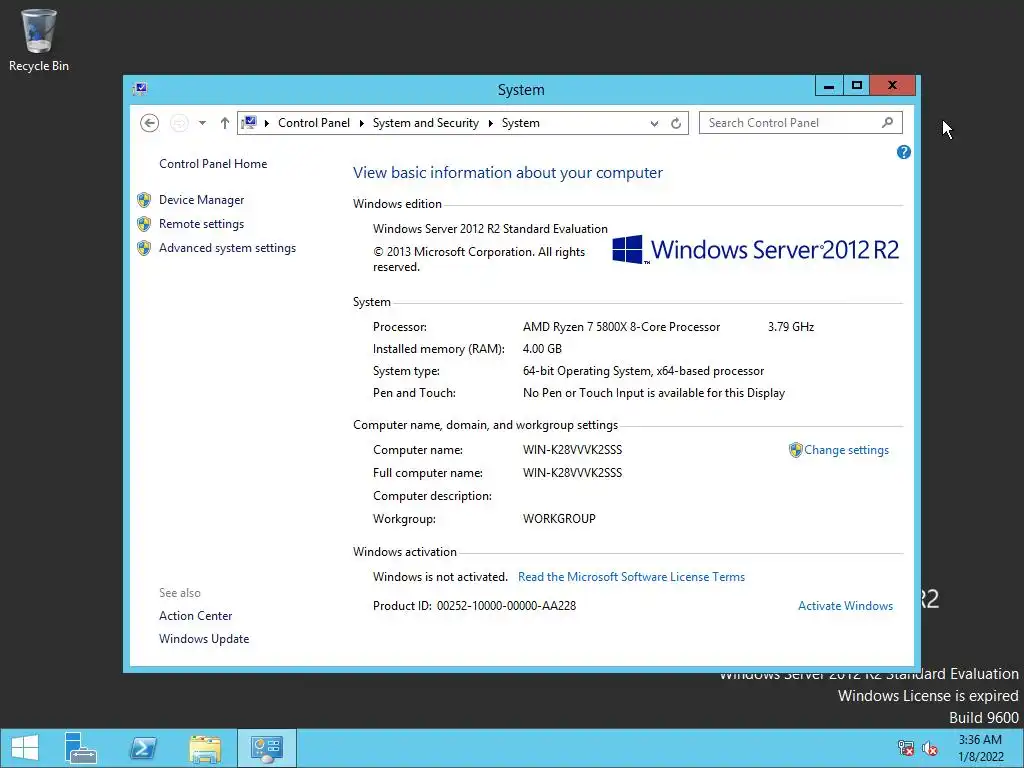Screen dimensions: 1024x768
Task: Select System and Security breadcrumb
Action: [426, 123]
